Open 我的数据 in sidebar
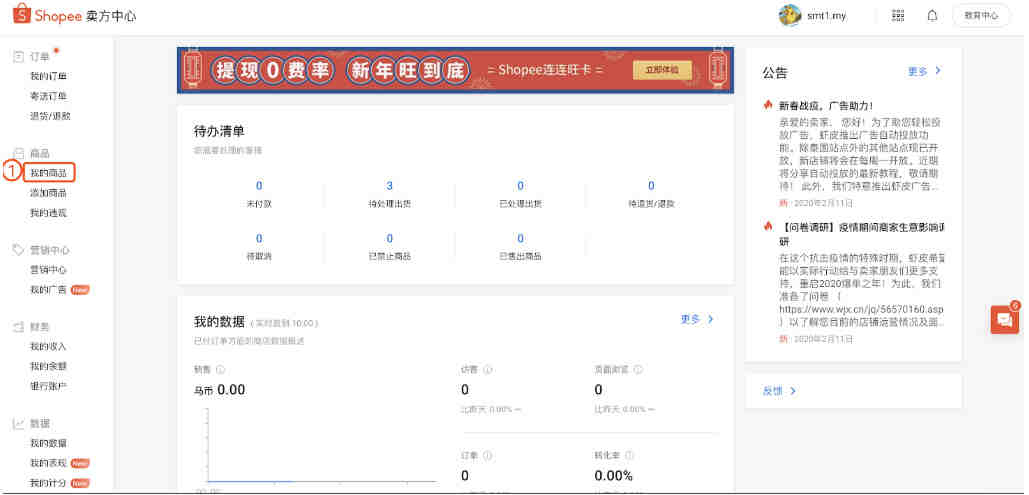1029x495 pixels. 49,443
